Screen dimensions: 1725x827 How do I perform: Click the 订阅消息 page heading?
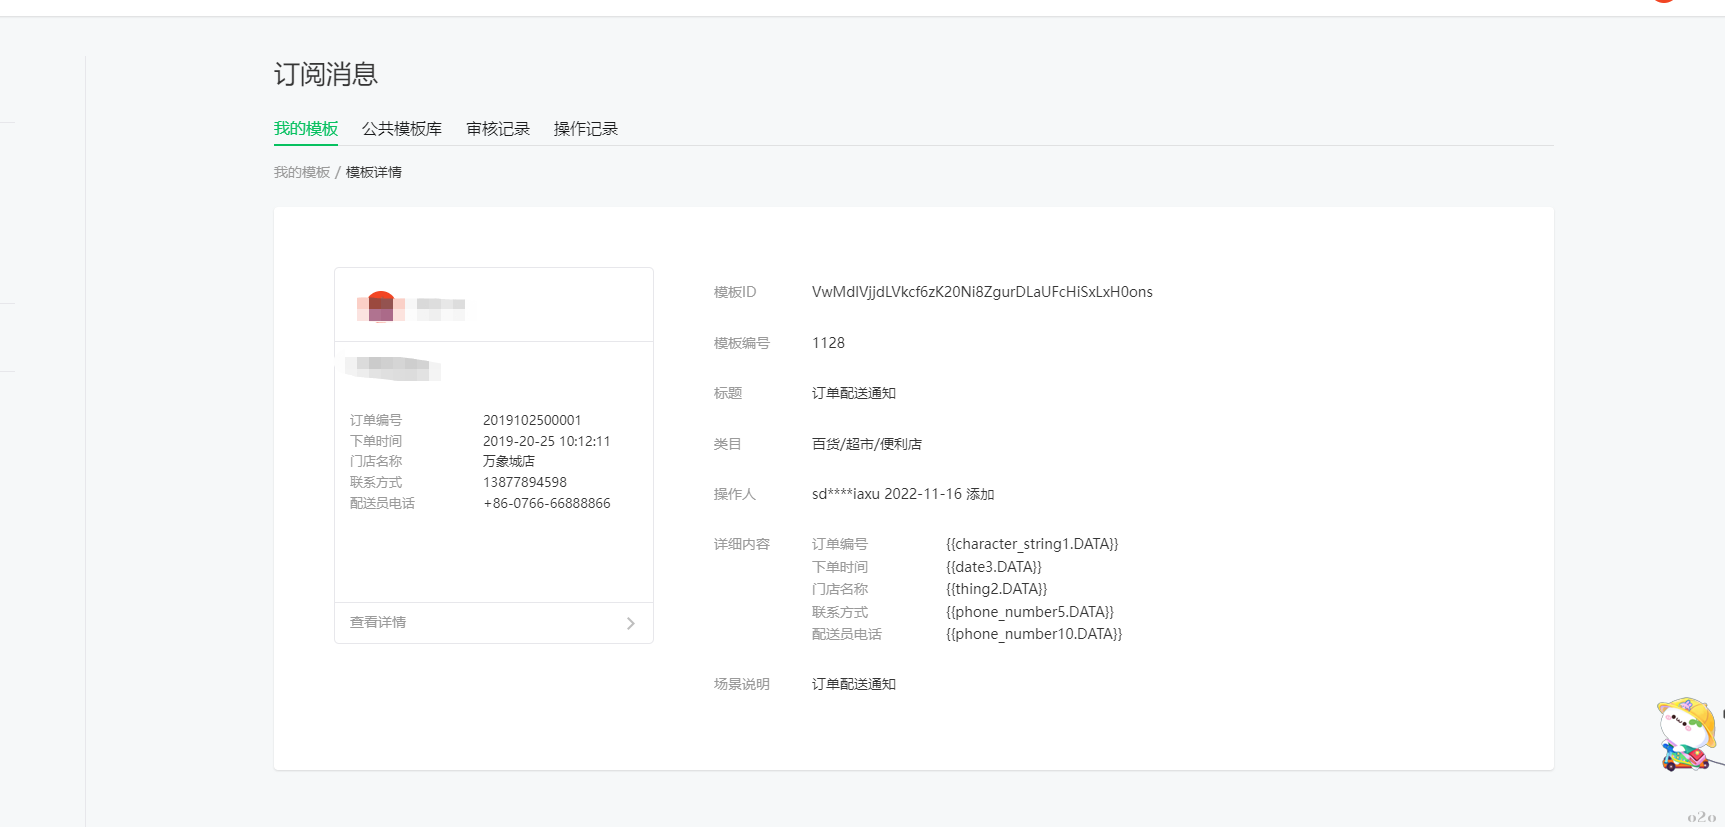click(x=325, y=74)
